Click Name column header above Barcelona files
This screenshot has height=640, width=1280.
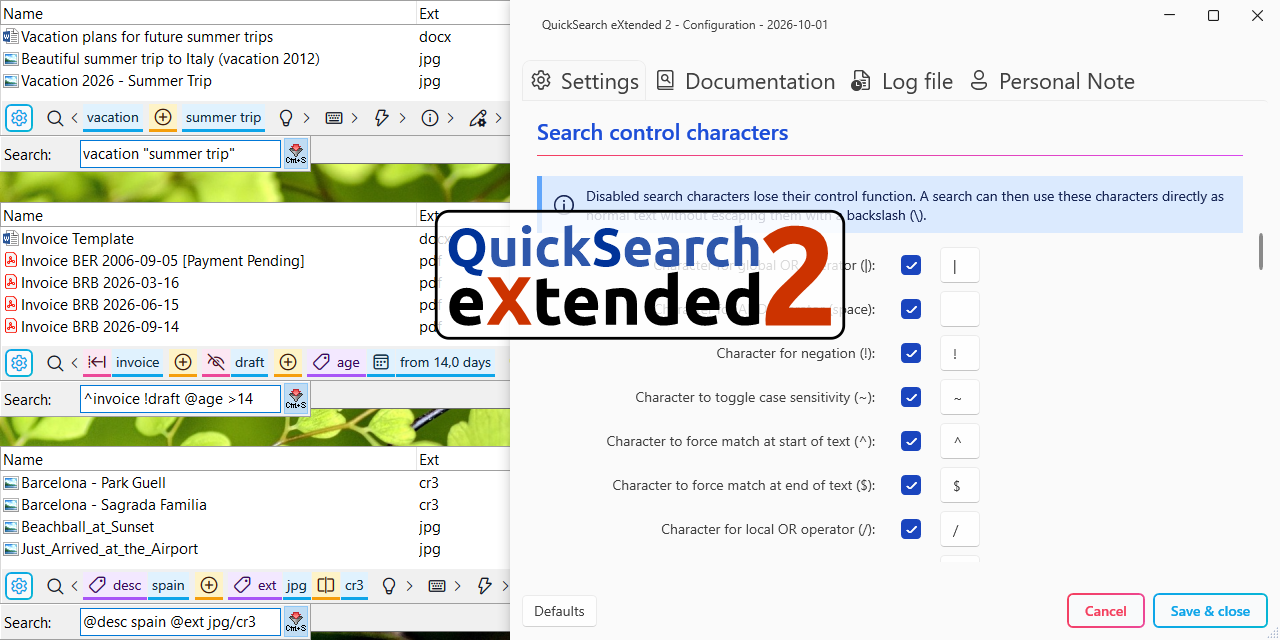(208, 460)
